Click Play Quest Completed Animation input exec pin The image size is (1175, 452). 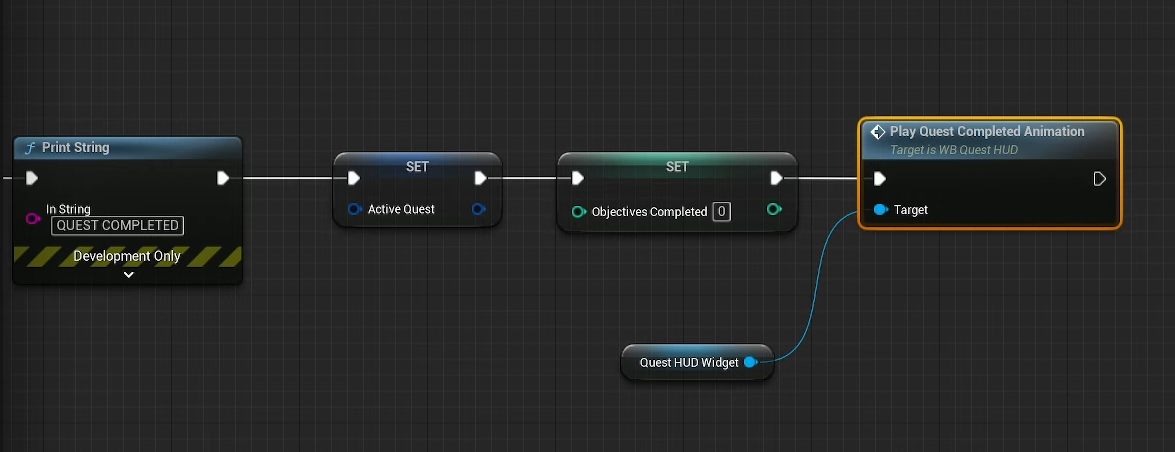(x=881, y=178)
